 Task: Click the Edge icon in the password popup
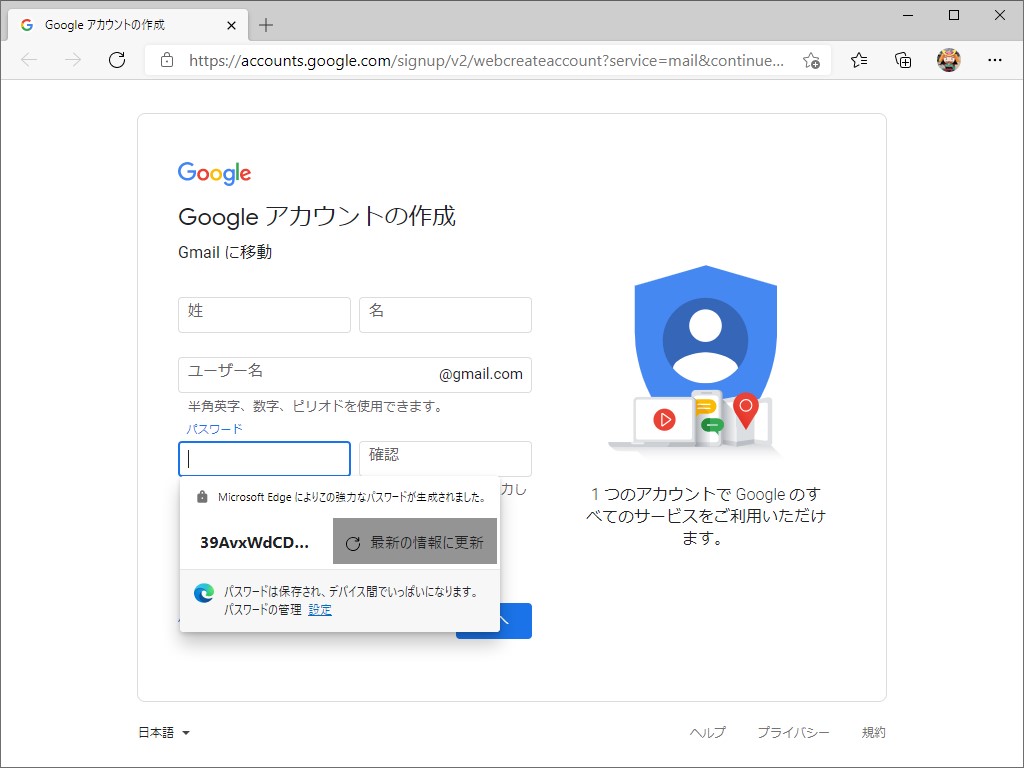204,592
